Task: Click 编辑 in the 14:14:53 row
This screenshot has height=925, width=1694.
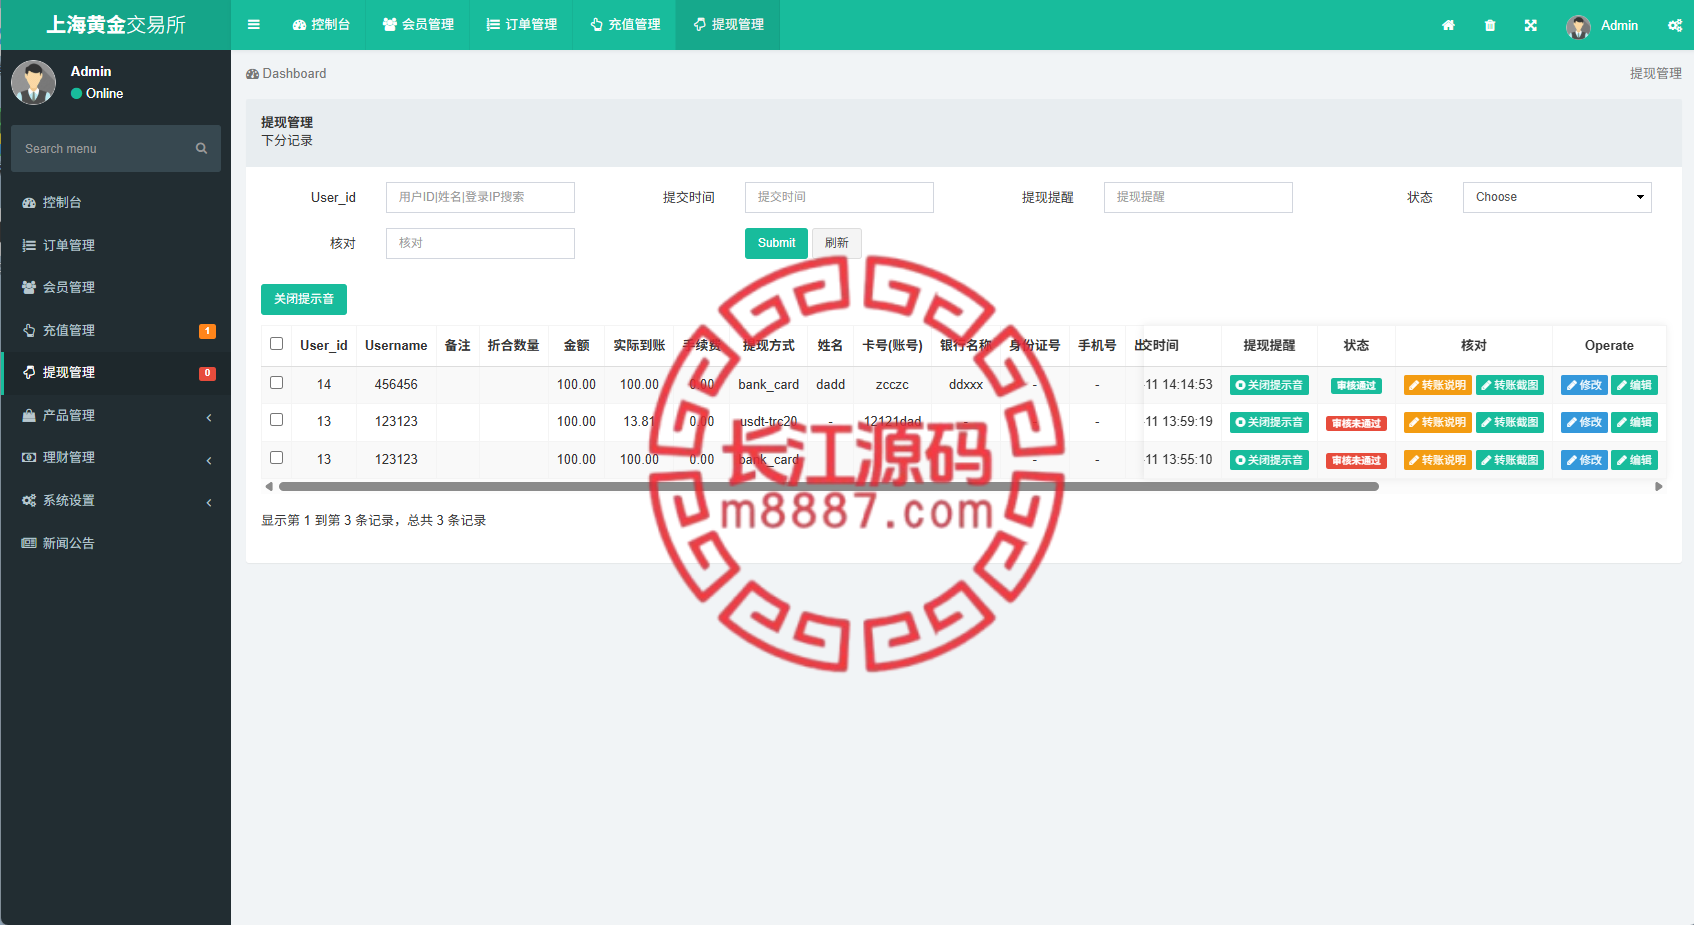Action: [x=1634, y=385]
